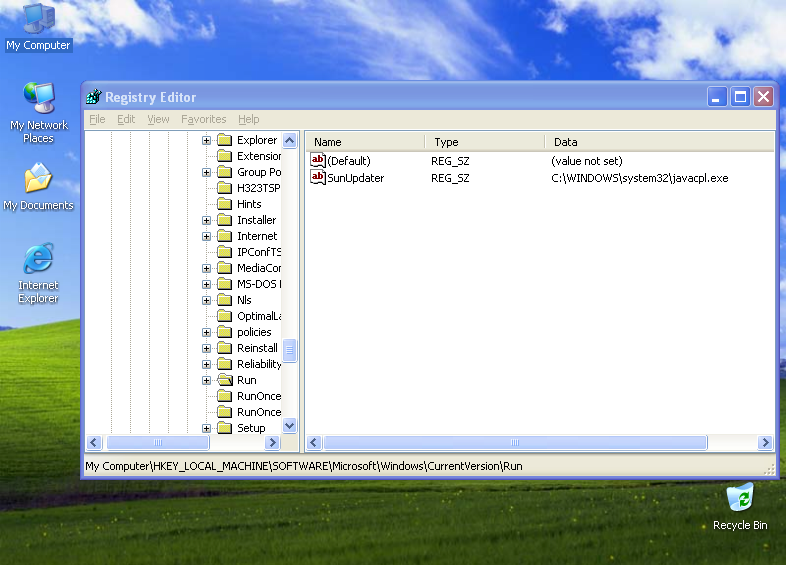The height and width of the screenshot is (565, 786).
Task: Click the policies folder icon
Action: (x=225, y=332)
